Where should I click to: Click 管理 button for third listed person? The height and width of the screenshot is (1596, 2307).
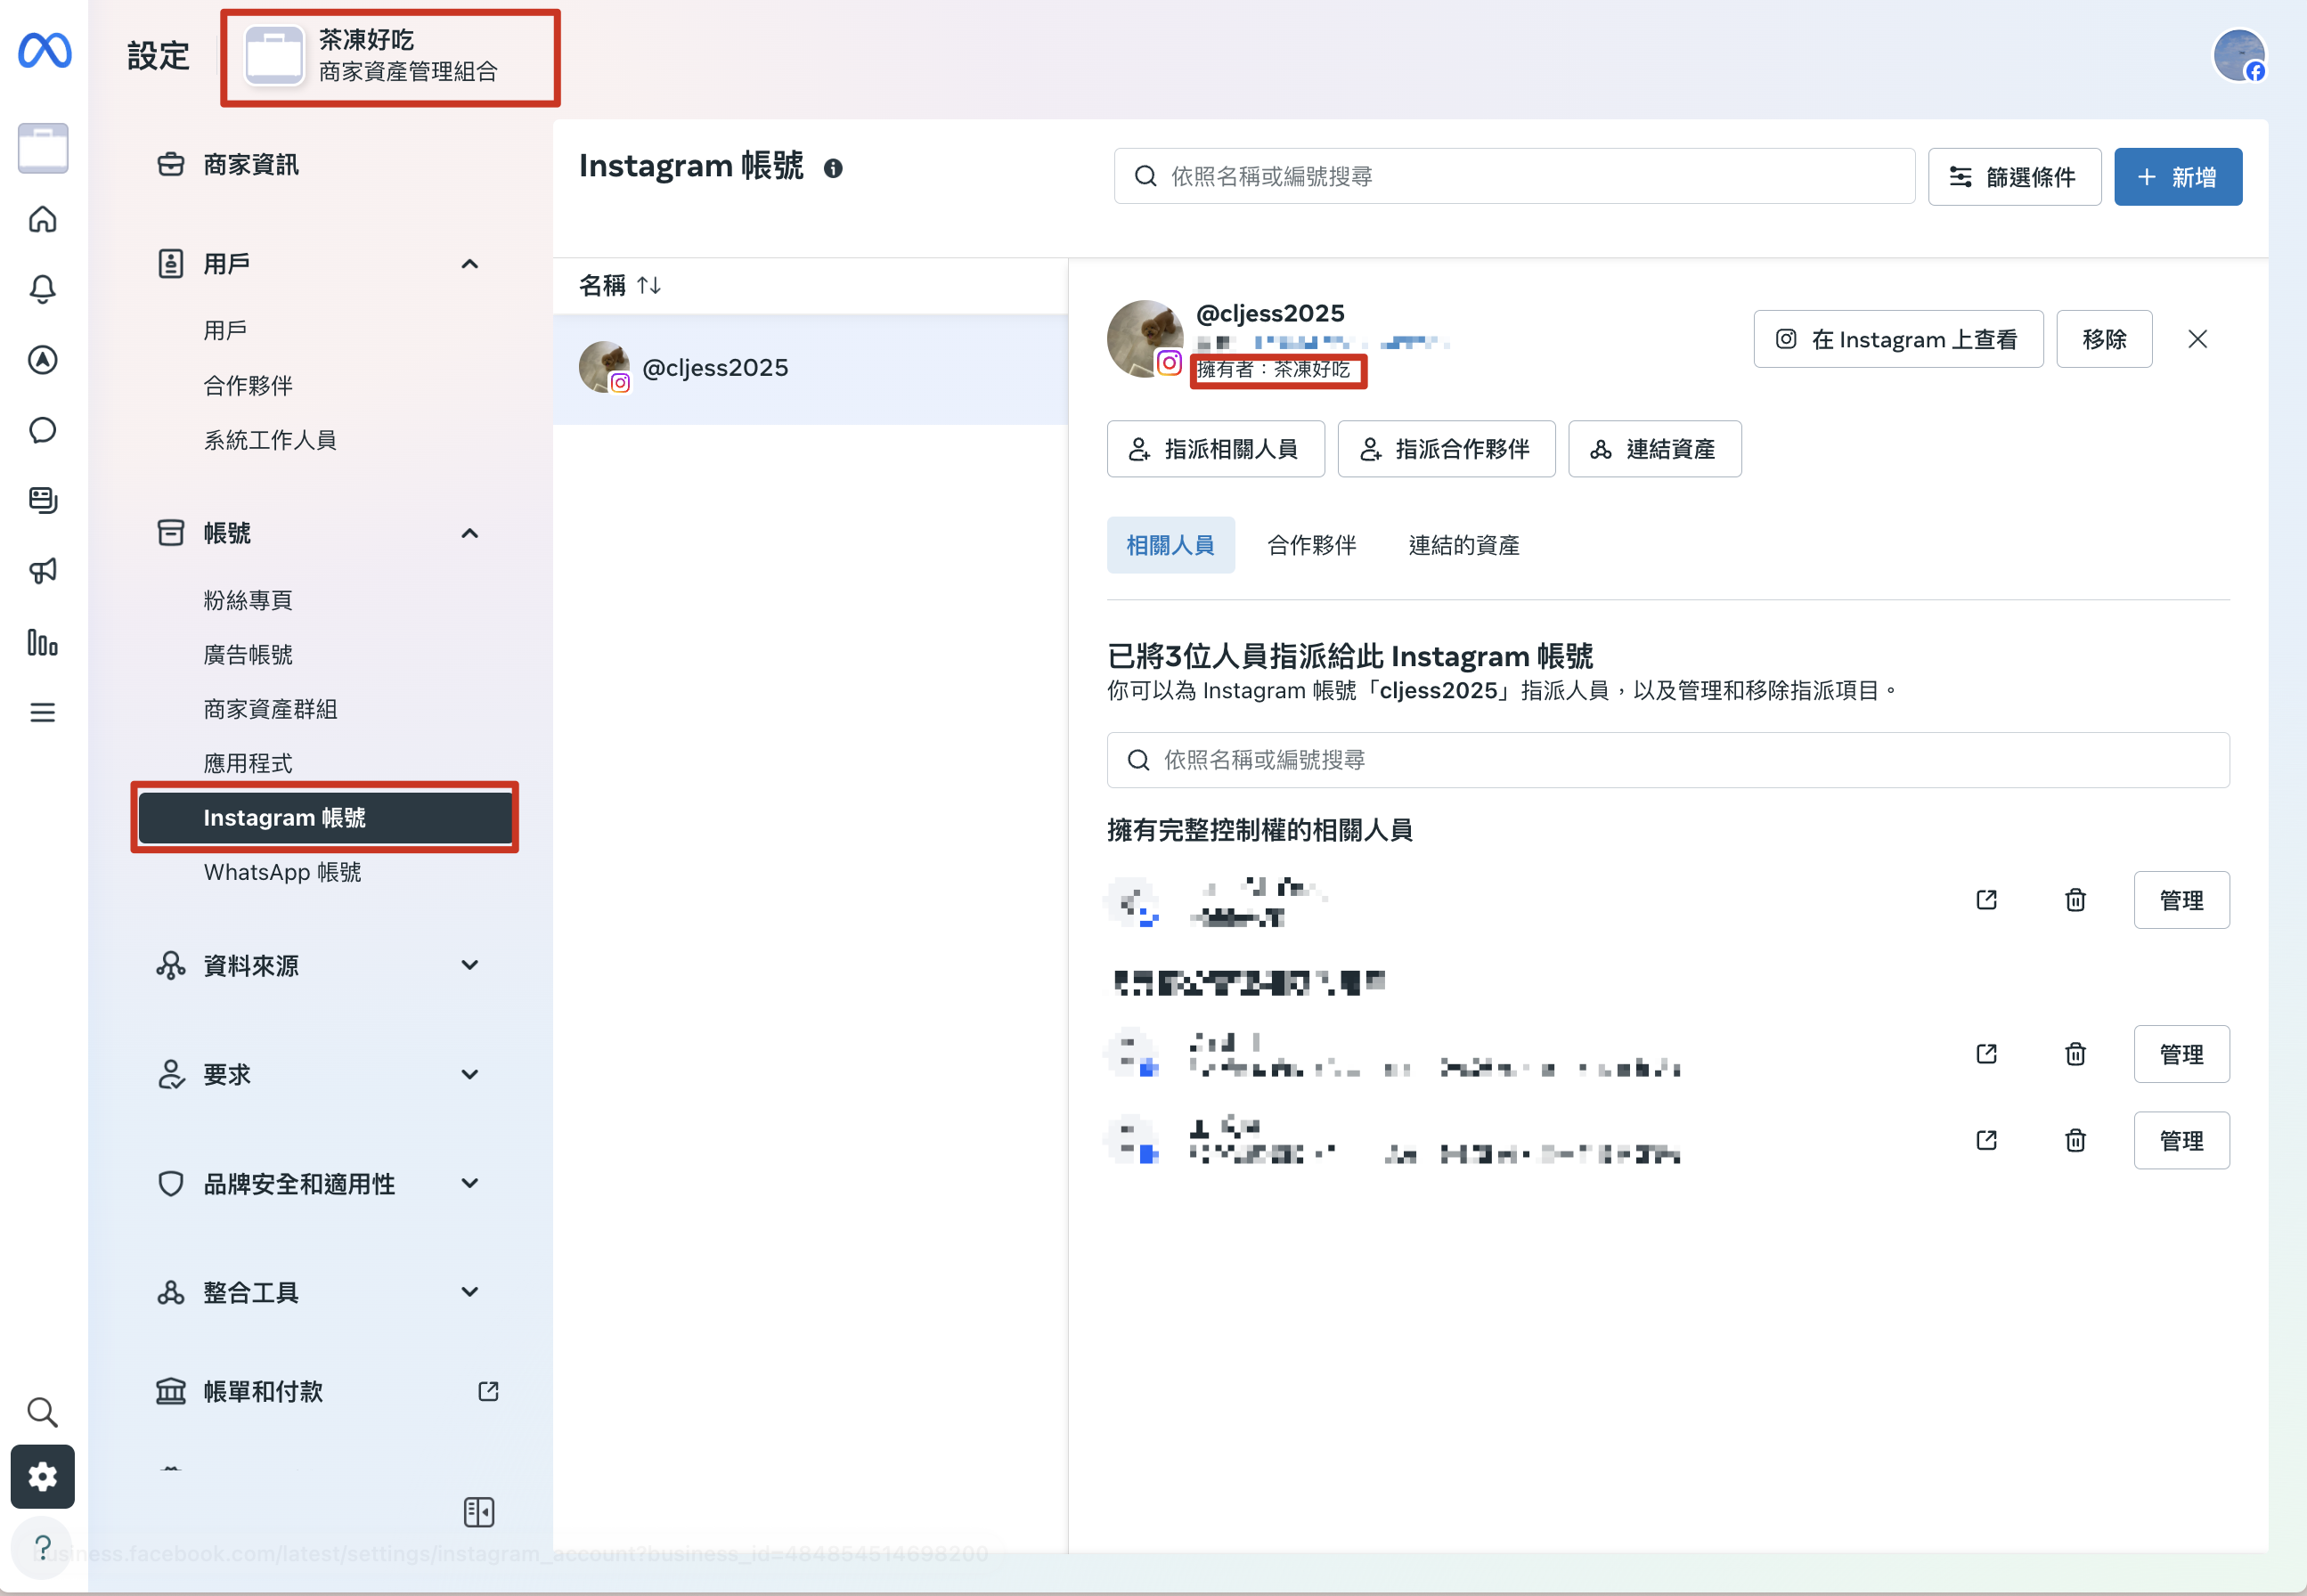click(x=2181, y=1140)
